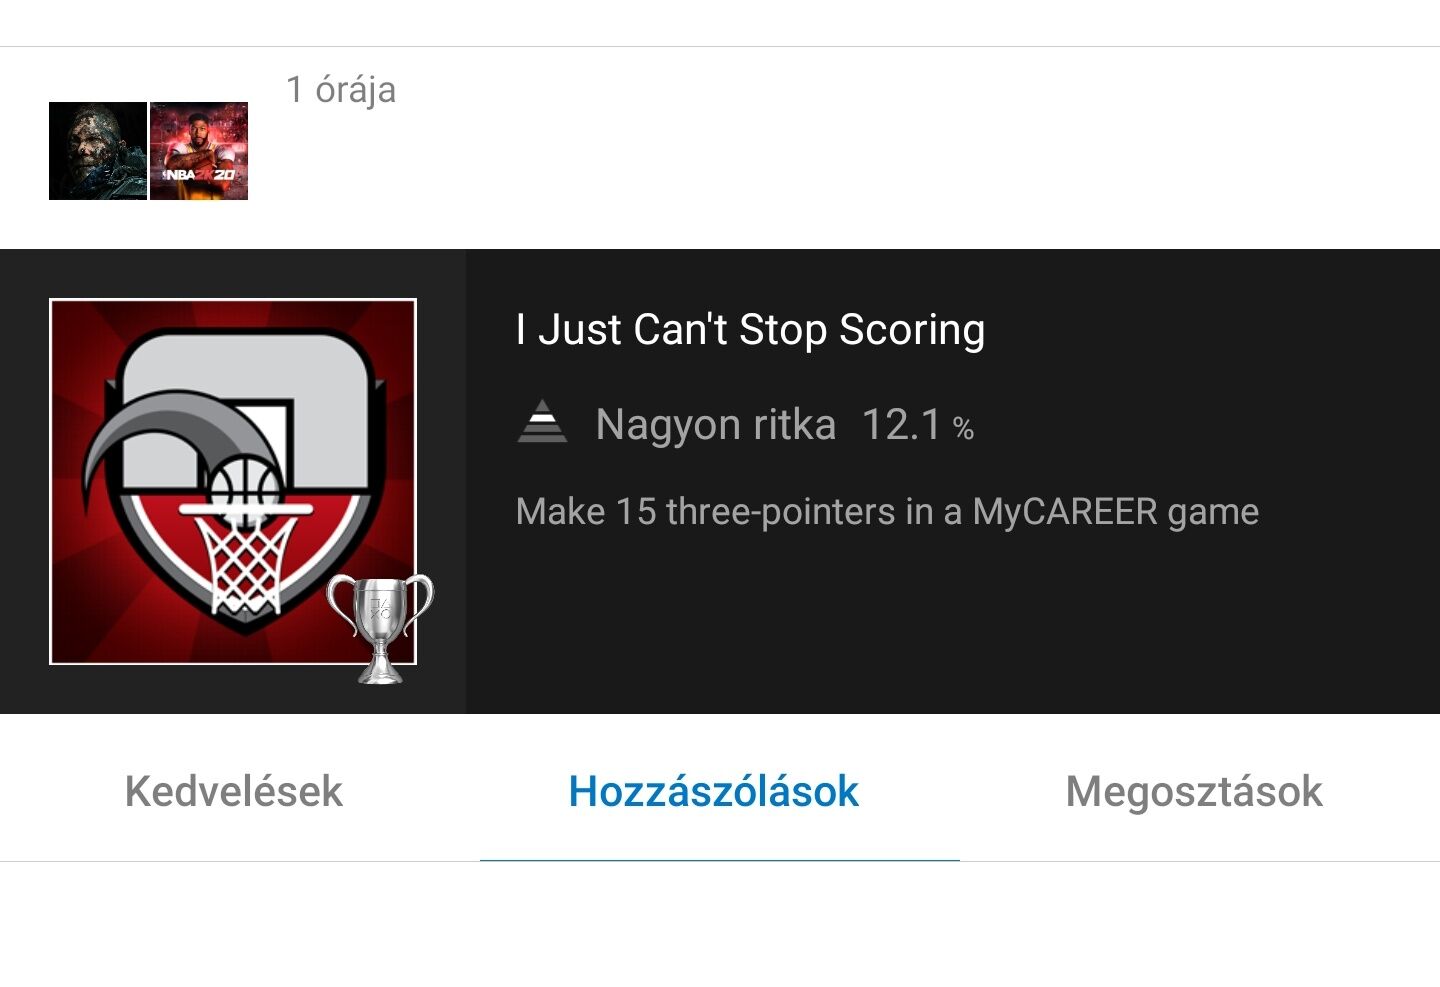The width and height of the screenshot is (1440, 987).
Task: Select the Hozzászólások tab
Action: point(714,791)
